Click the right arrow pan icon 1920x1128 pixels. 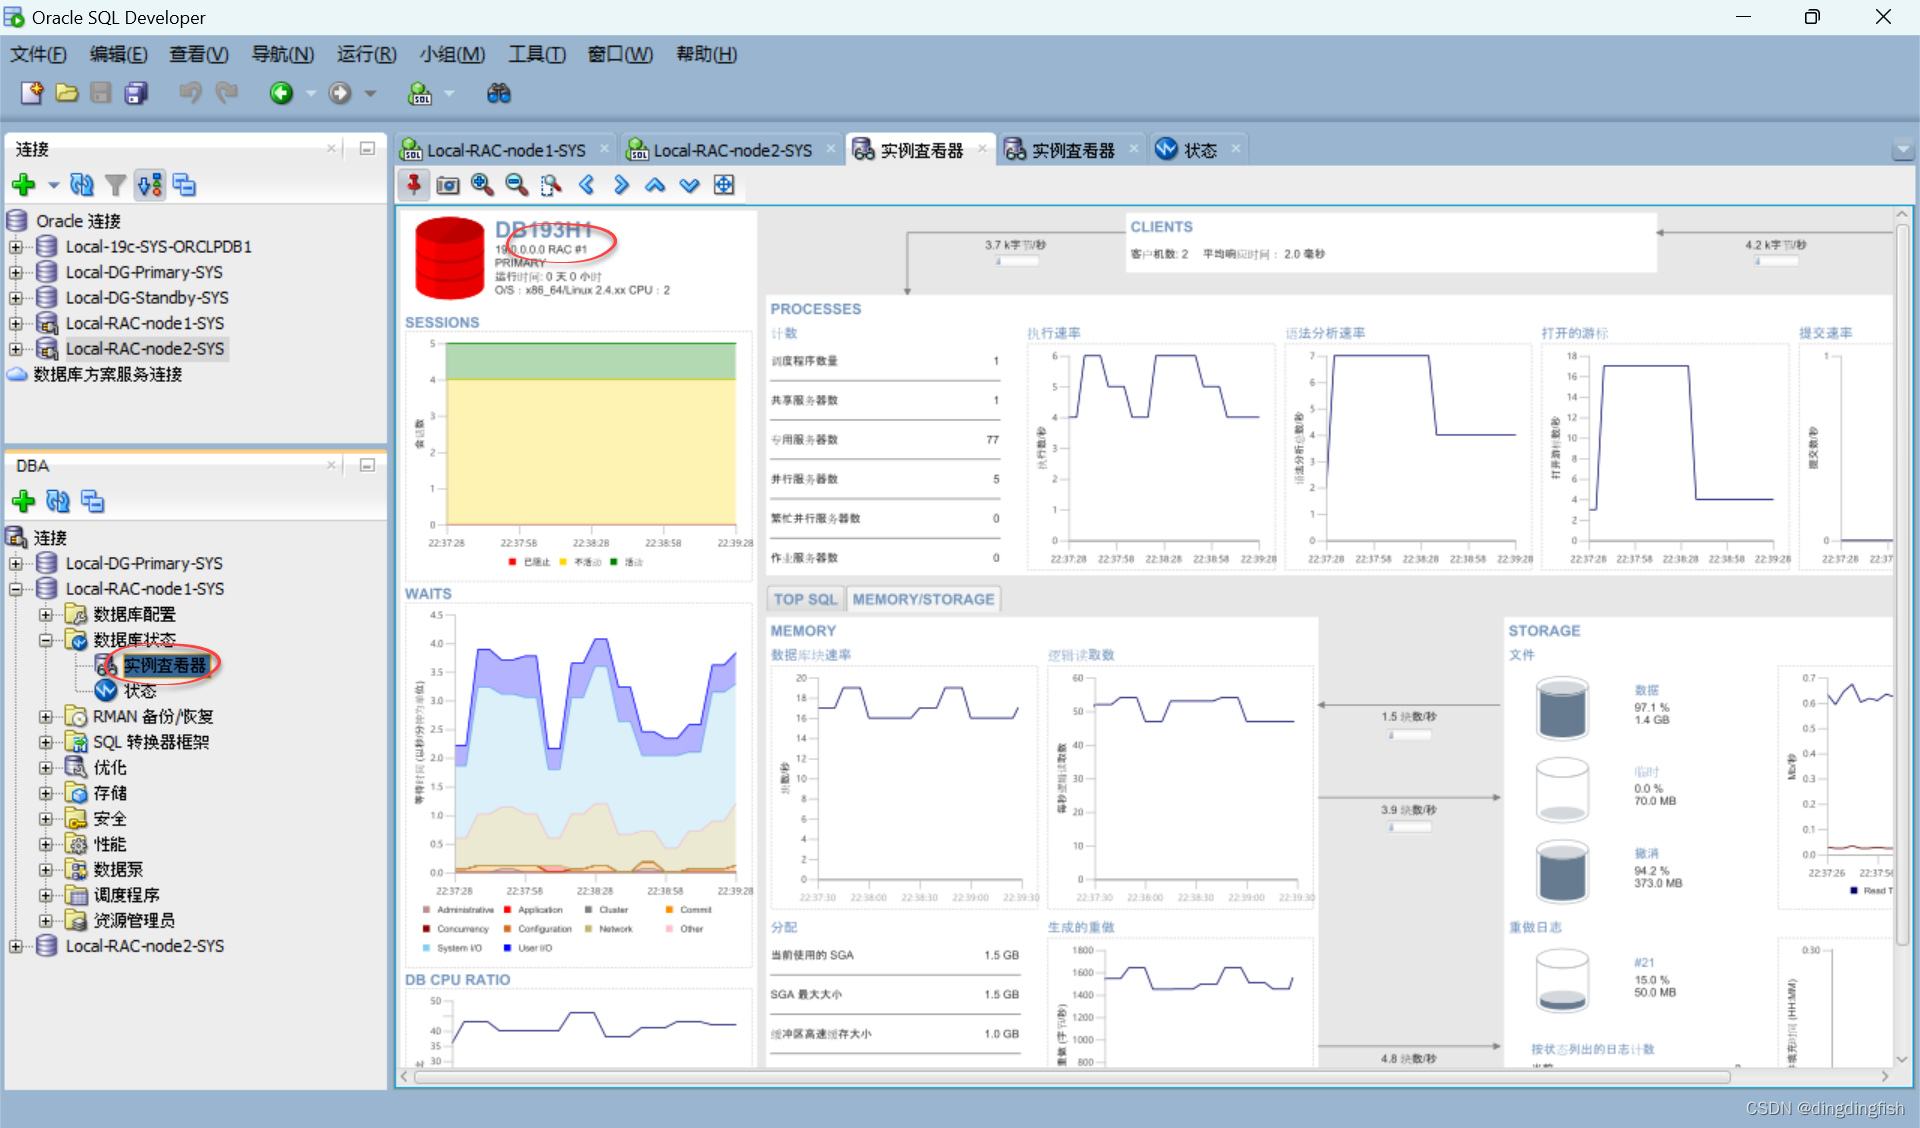(621, 184)
